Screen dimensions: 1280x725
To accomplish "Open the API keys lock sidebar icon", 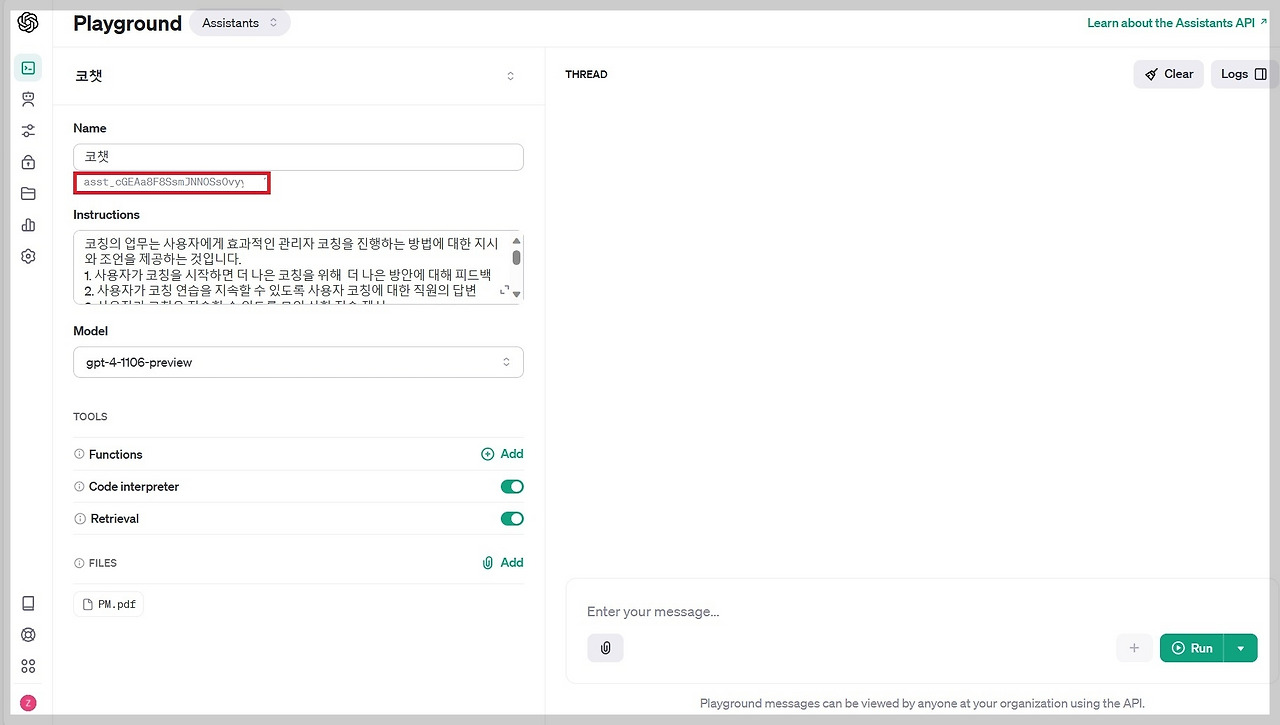I will [28, 162].
